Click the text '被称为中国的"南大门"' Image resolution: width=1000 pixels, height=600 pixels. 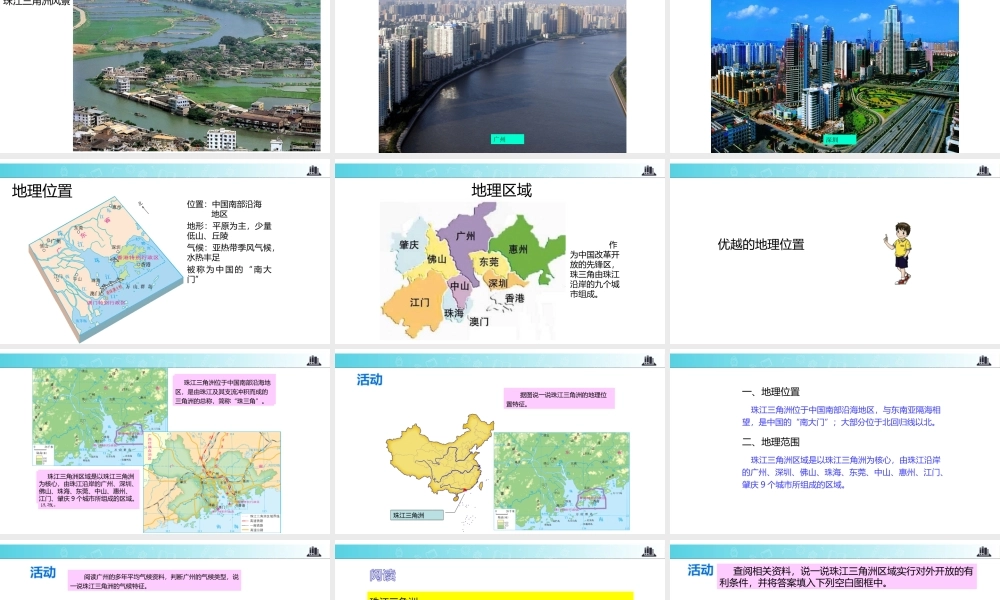(229, 274)
